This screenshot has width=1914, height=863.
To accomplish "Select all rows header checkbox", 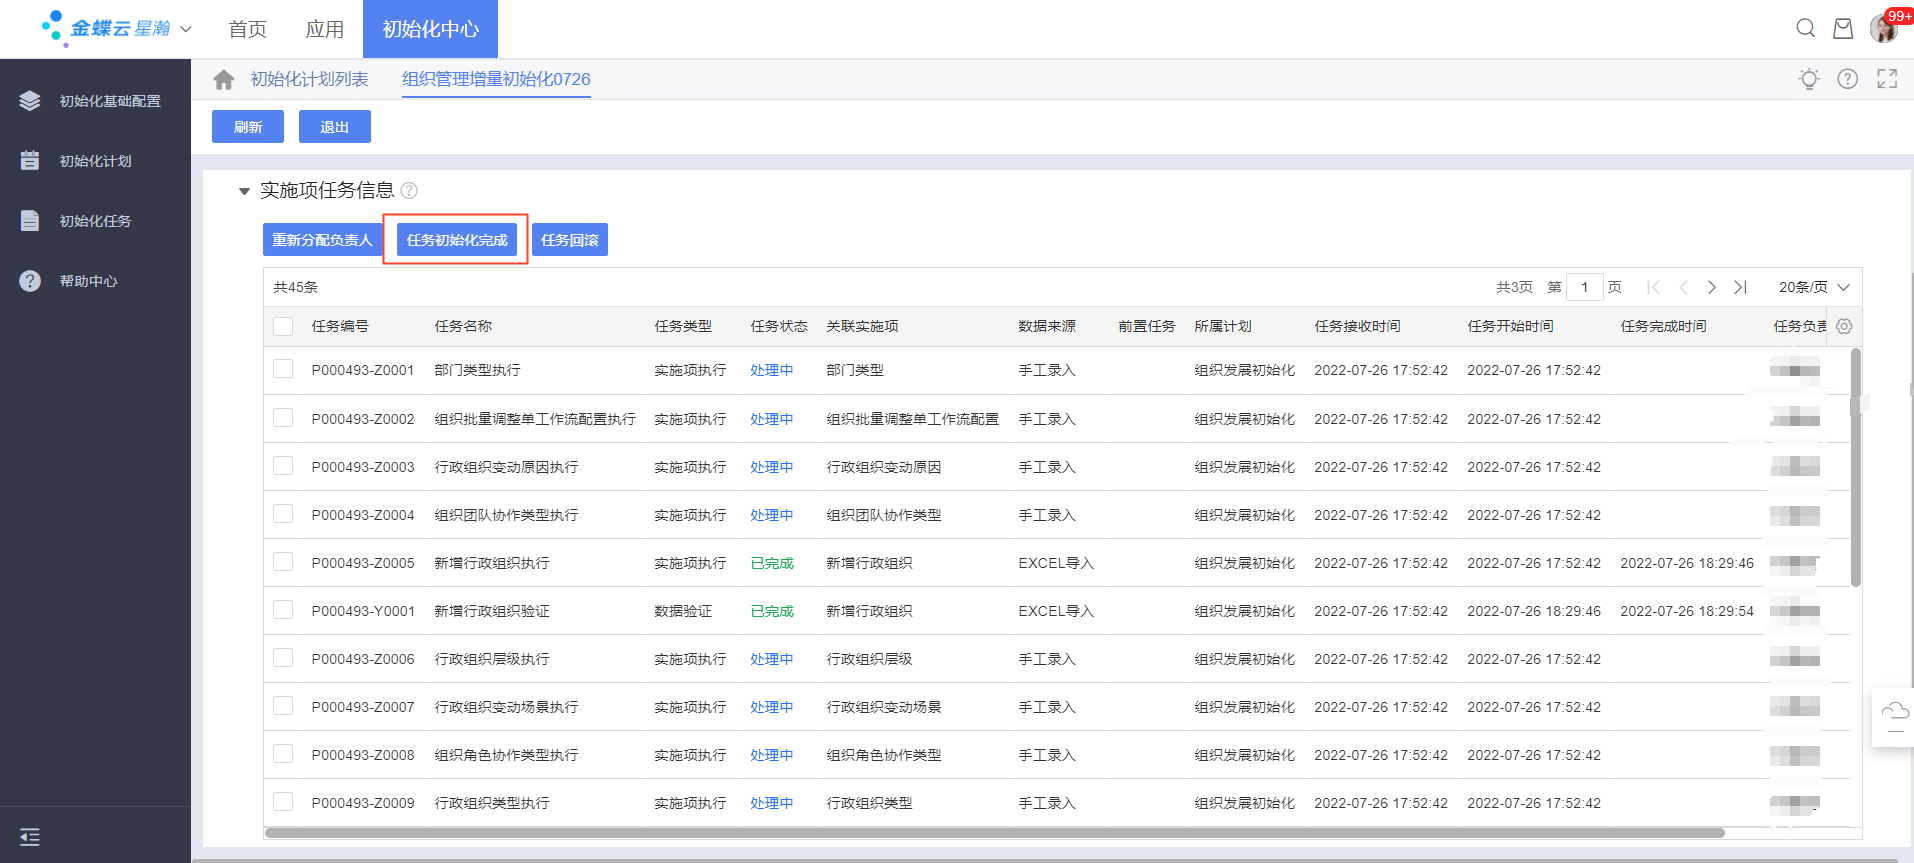I will (x=283, y=327).
